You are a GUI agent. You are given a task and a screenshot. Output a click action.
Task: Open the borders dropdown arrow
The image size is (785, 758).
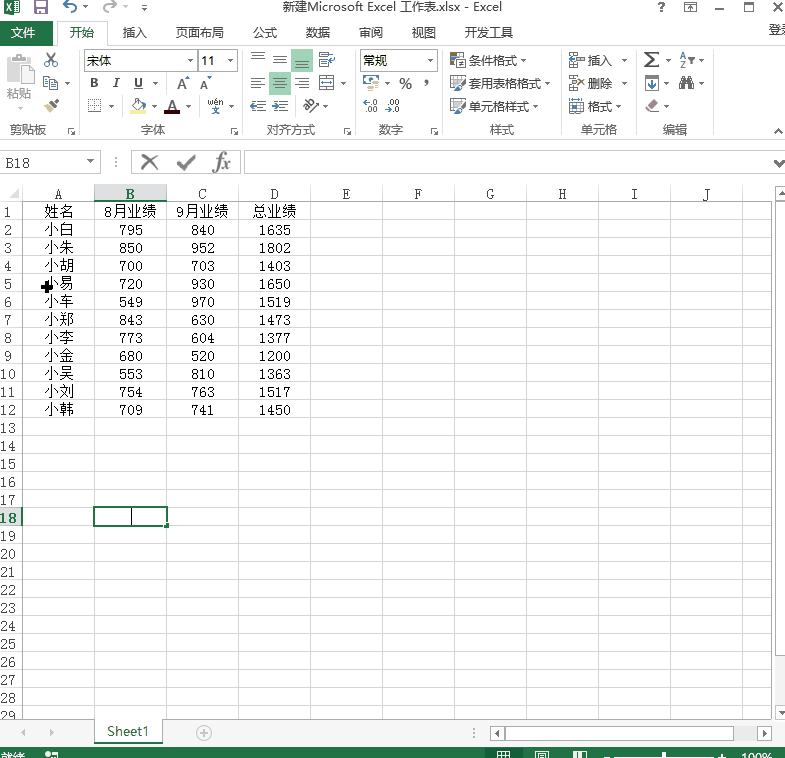point(111,106)
